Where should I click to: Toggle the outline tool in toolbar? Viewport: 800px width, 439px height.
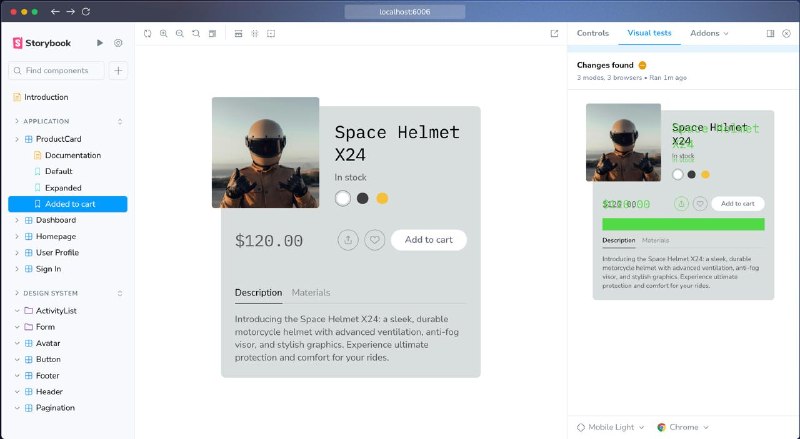(x=271, y=34)
